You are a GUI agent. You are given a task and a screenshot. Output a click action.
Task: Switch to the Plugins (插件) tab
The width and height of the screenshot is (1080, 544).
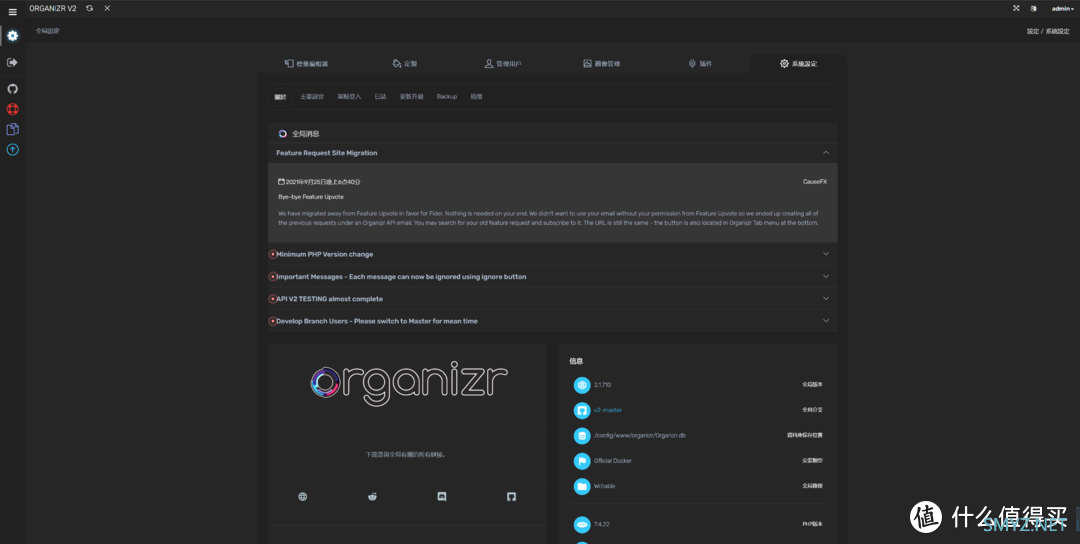(700, 63)
